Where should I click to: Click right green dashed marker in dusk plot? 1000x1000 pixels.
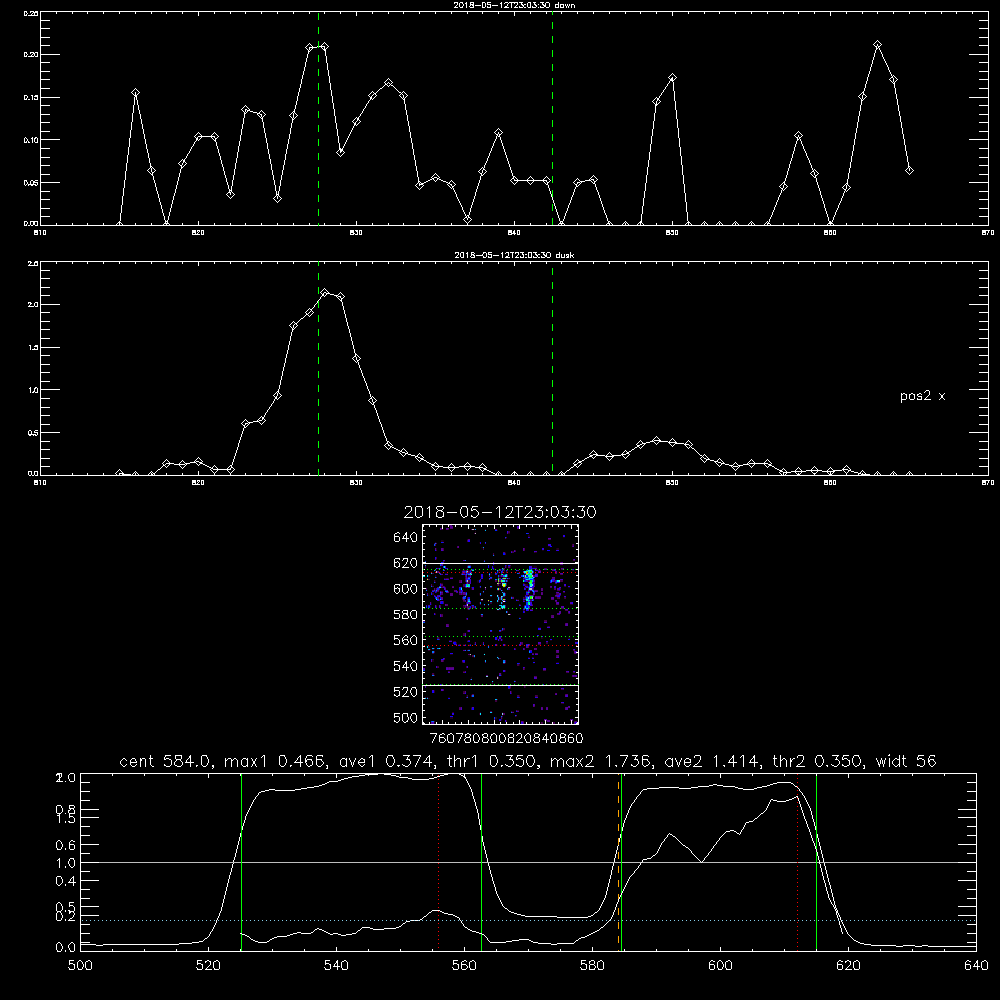pyautogui.click(x=552, y=369)
